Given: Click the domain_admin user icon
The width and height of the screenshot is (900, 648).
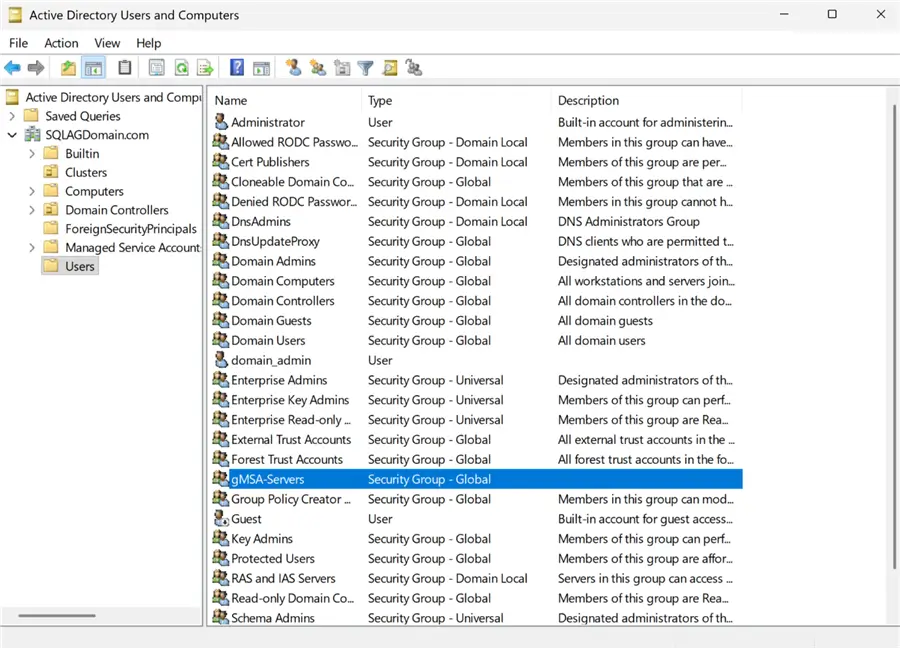Looking at the screenshot, I should 221,360.
